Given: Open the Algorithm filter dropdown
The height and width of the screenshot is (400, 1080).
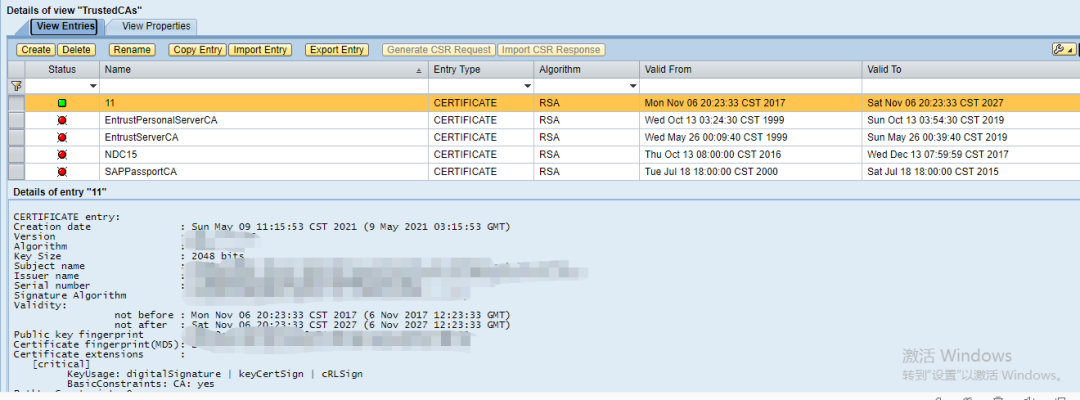Looking at the screenshot, I should click(x=633, y=86).
